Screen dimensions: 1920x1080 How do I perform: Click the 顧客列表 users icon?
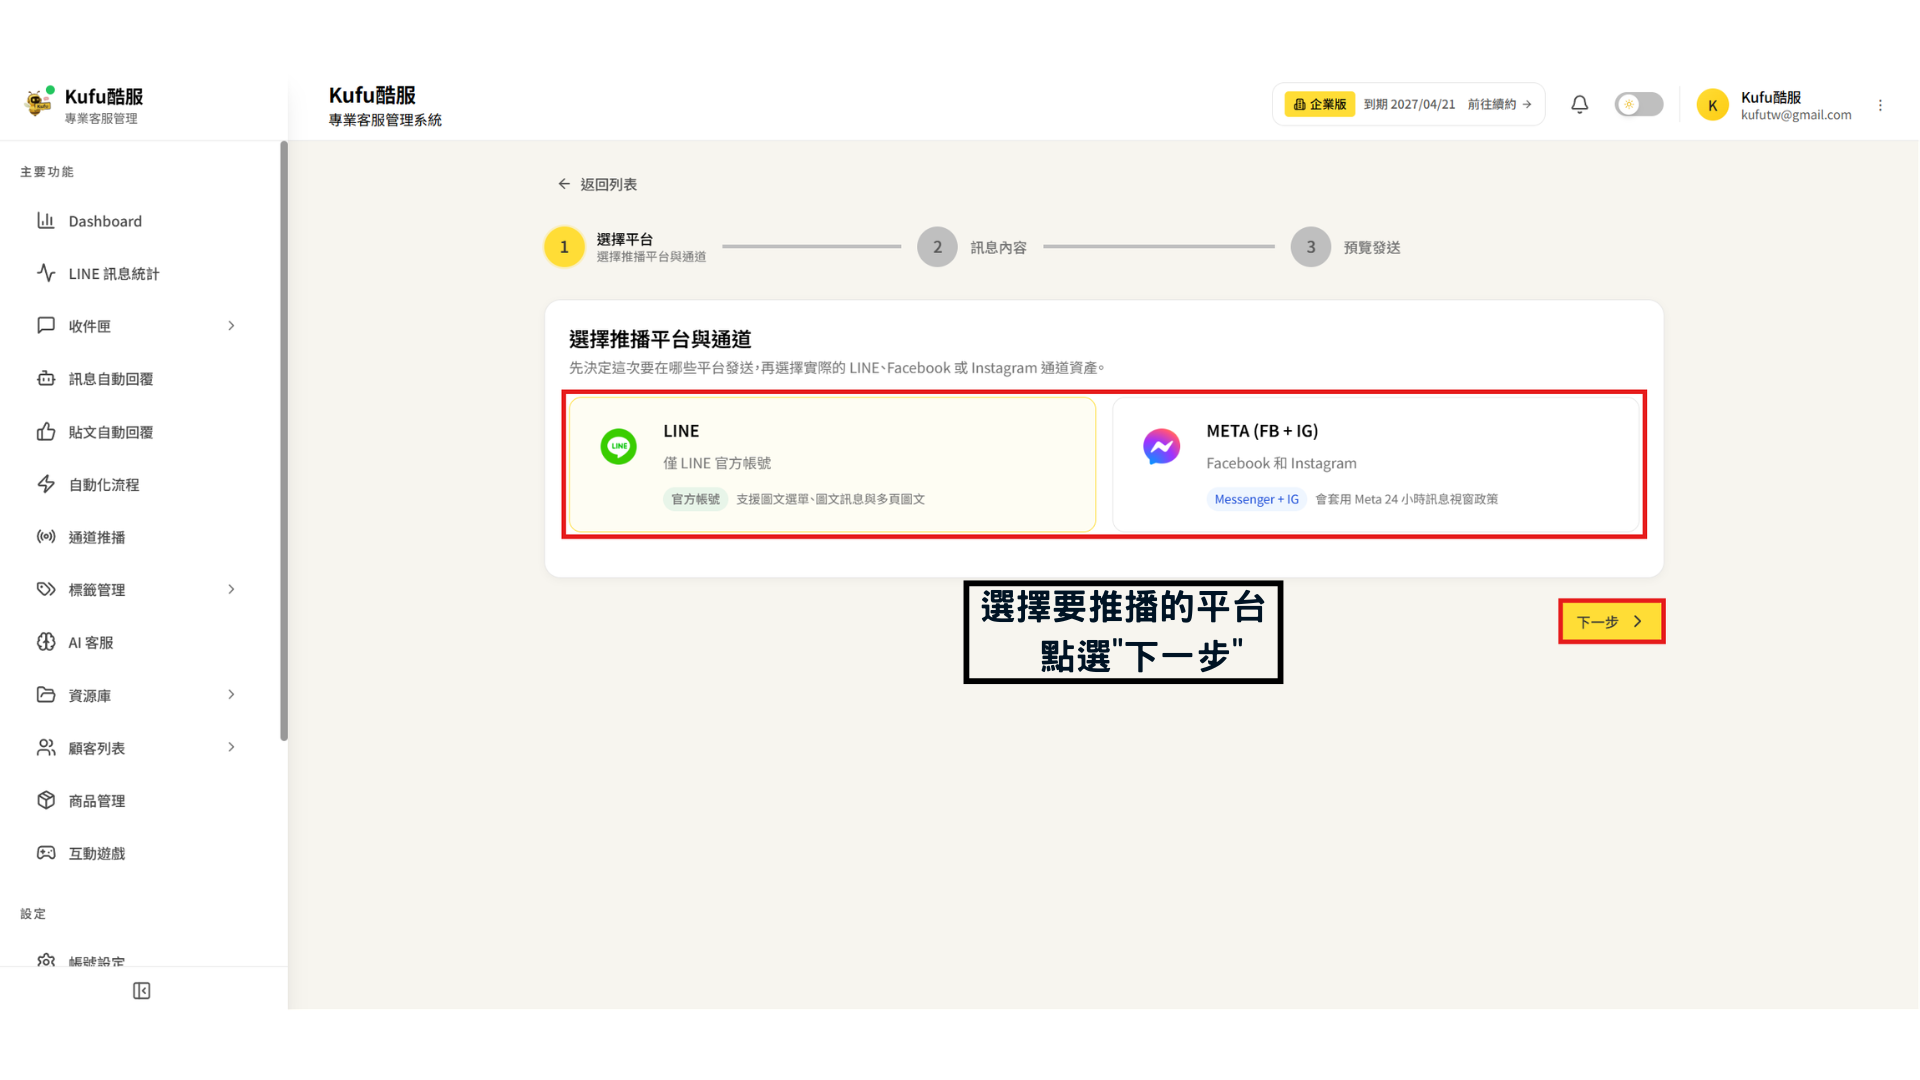[46, 747]
